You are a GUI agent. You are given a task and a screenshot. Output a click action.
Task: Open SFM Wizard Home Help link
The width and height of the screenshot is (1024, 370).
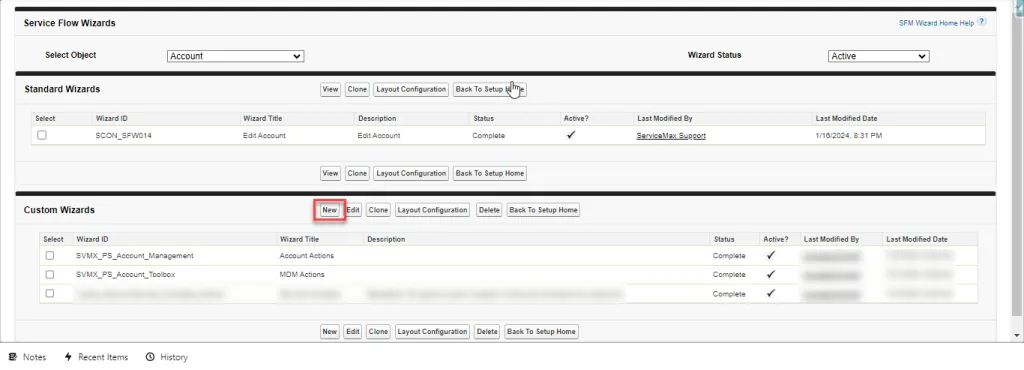pyautogui.click(x=936, y=23)
